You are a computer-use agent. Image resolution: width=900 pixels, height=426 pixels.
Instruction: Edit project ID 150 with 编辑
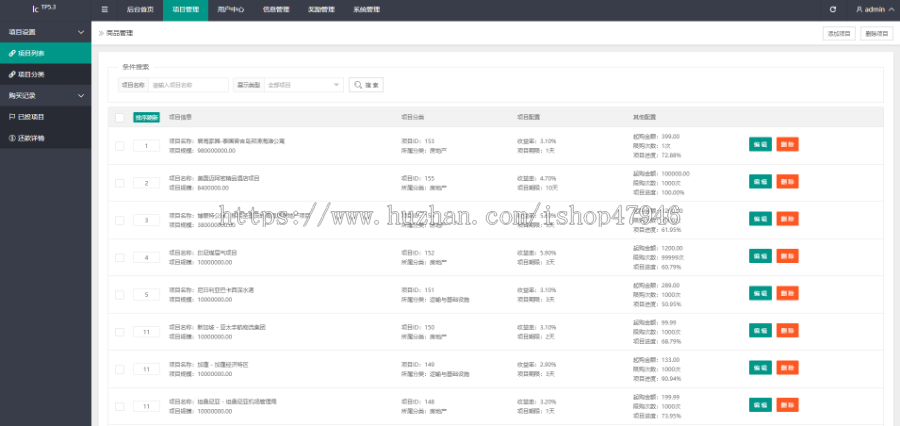761,331
